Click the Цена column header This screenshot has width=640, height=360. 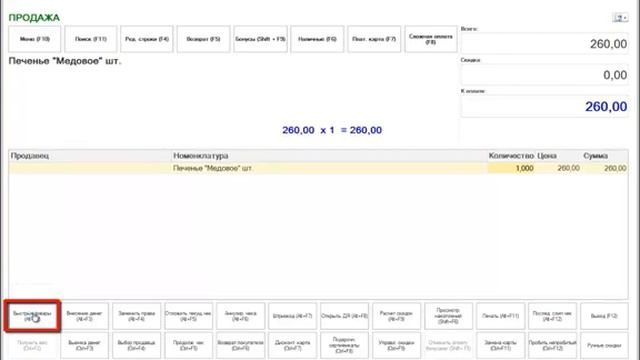(x=558, y=156)
